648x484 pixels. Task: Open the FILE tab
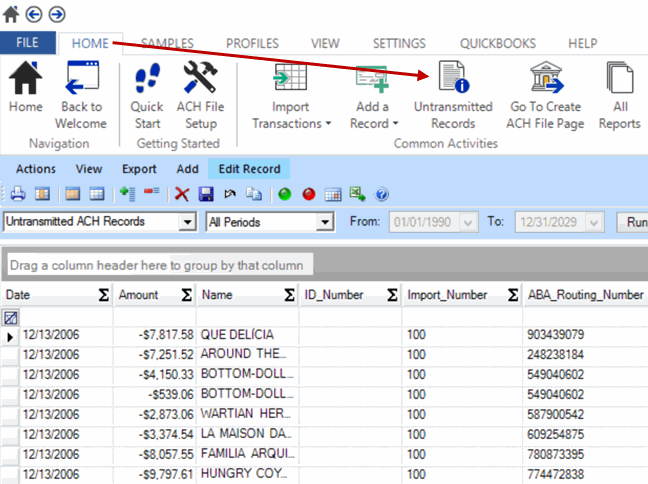point(28,44)
